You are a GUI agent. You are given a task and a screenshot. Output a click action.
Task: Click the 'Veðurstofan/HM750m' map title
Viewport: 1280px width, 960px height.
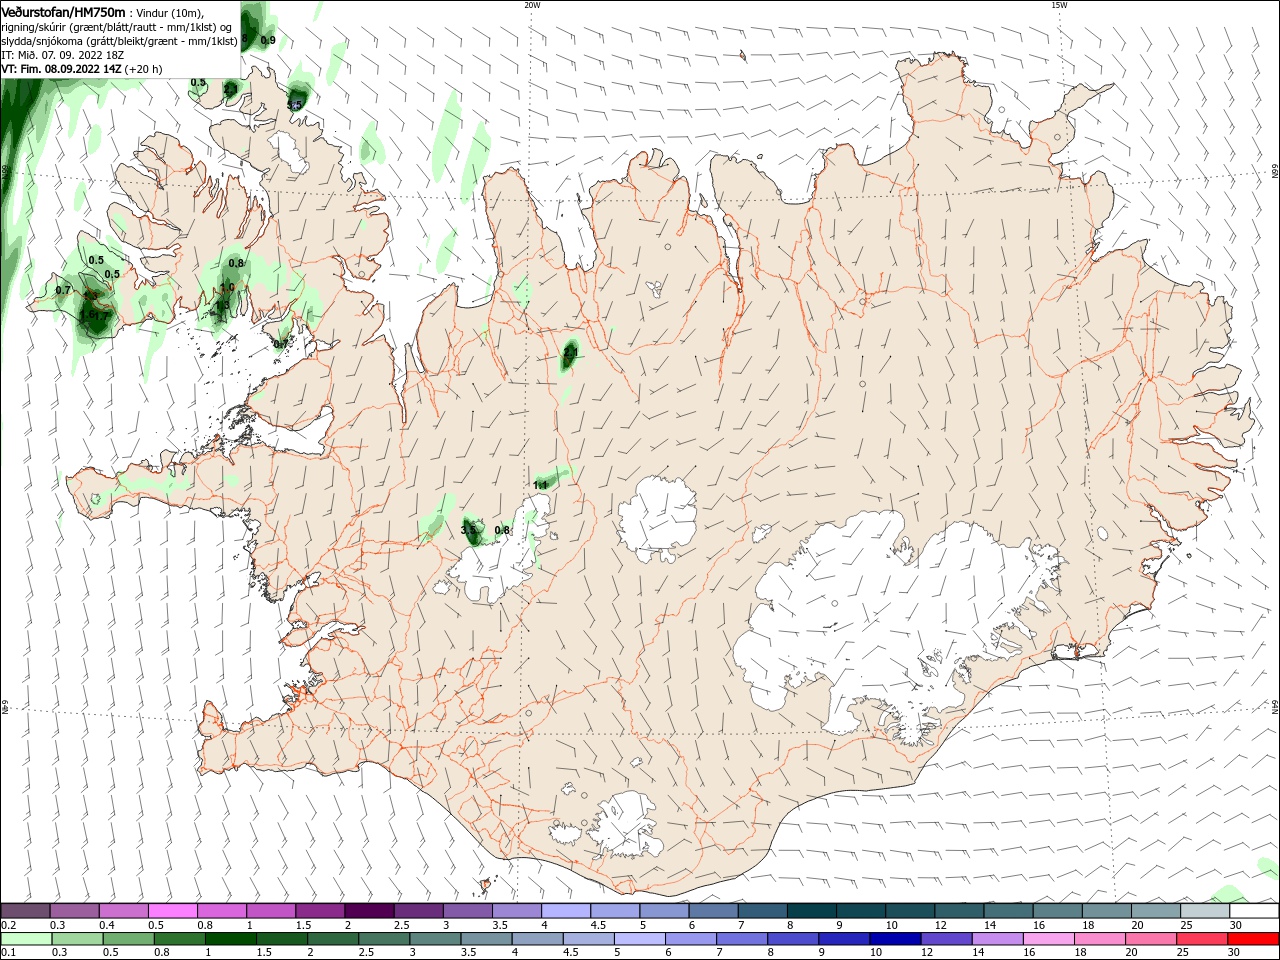point(63,11)
